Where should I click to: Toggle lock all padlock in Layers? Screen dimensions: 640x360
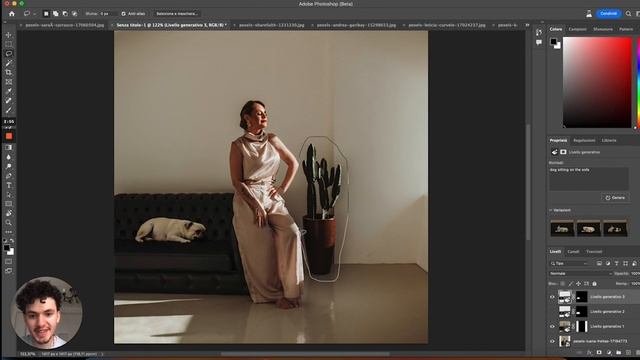(x=594, y=283)
